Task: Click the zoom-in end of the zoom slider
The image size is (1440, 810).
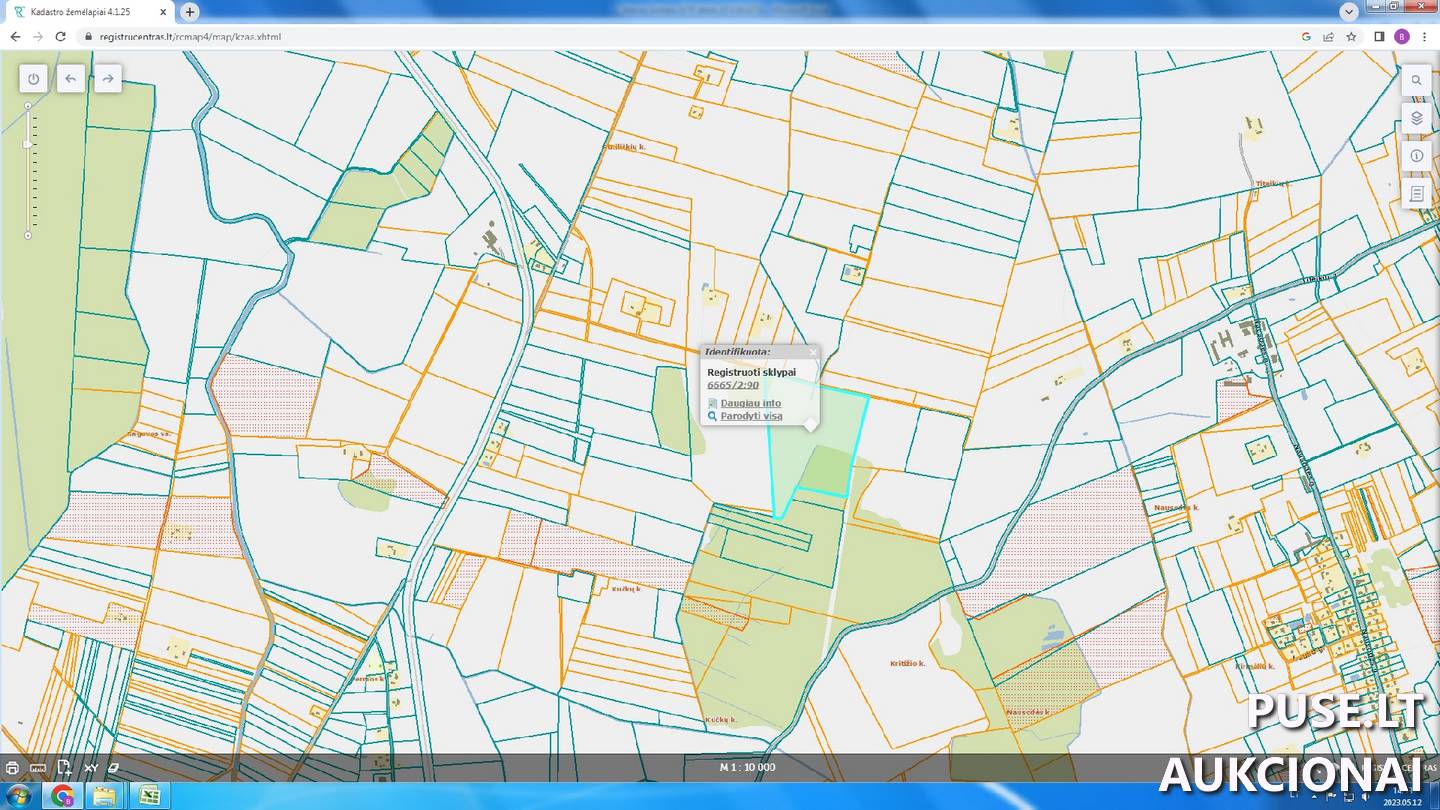Action: pos(28,106)
